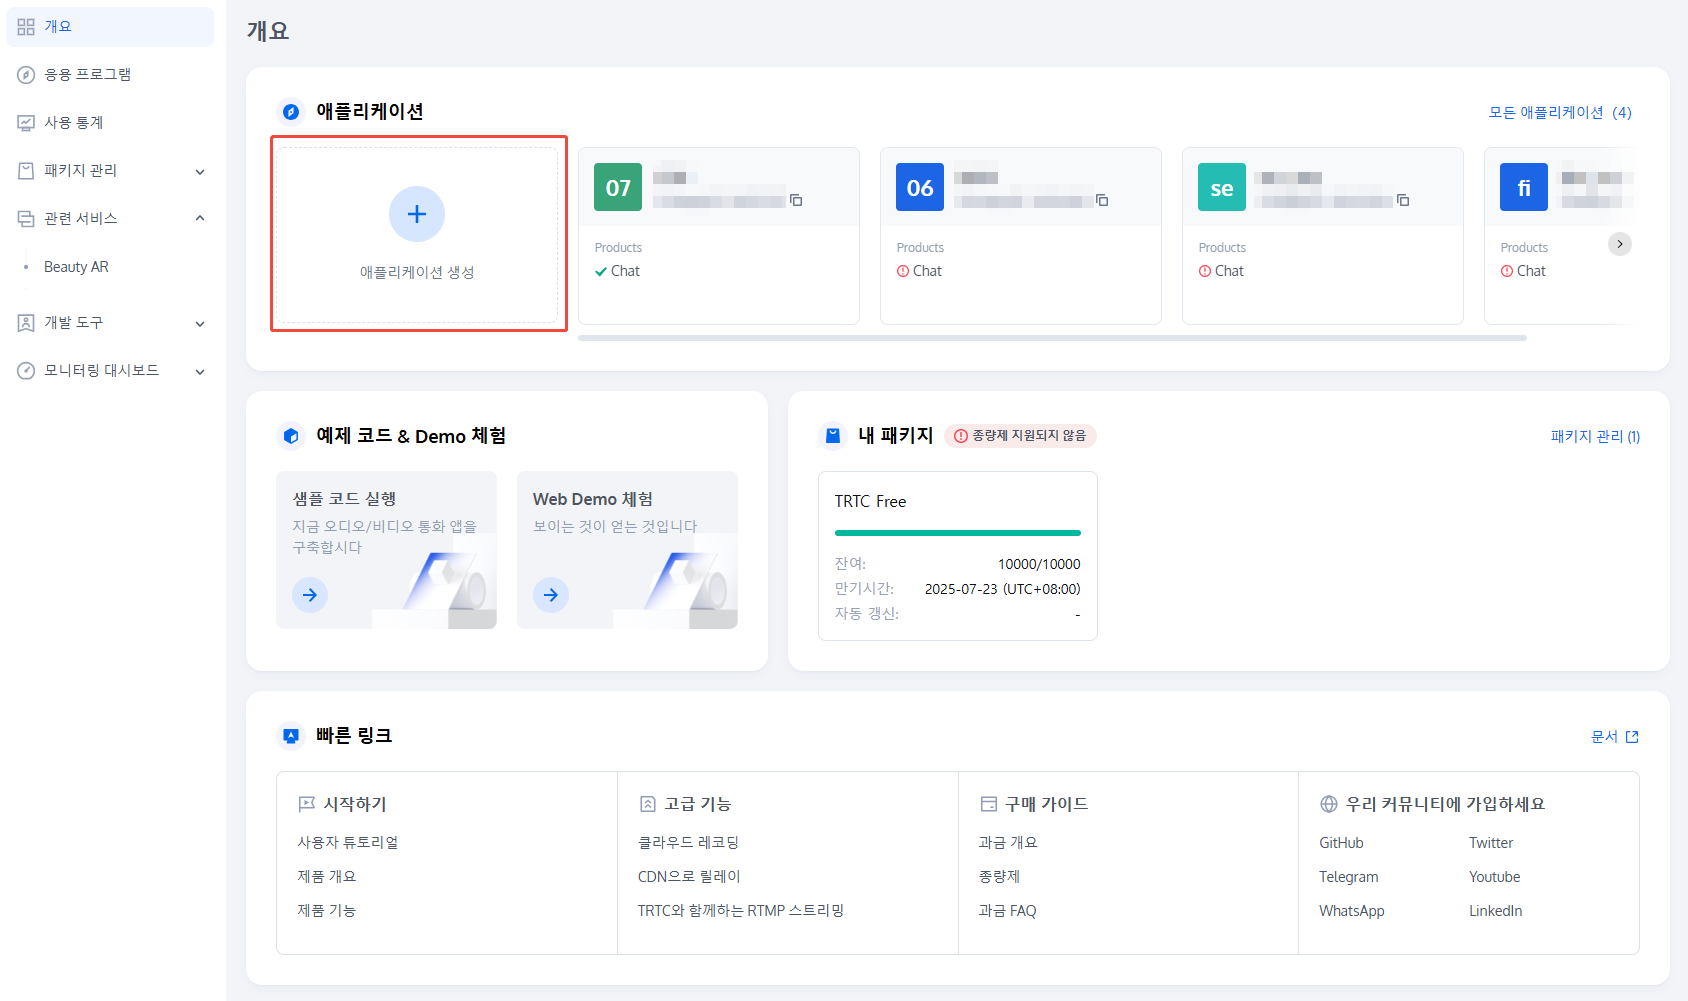Open the 과금 FAQ link
This screenshot has width=1688, height=1001.
point(1007,911)
